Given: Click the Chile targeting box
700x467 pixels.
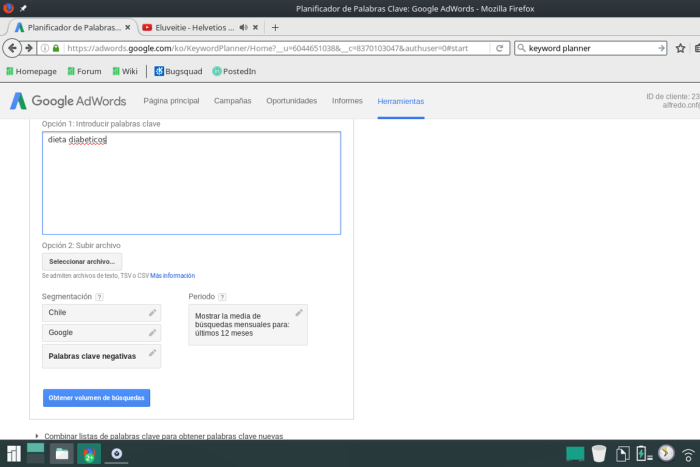Looking at the screenshot, I should coord(101,313).
